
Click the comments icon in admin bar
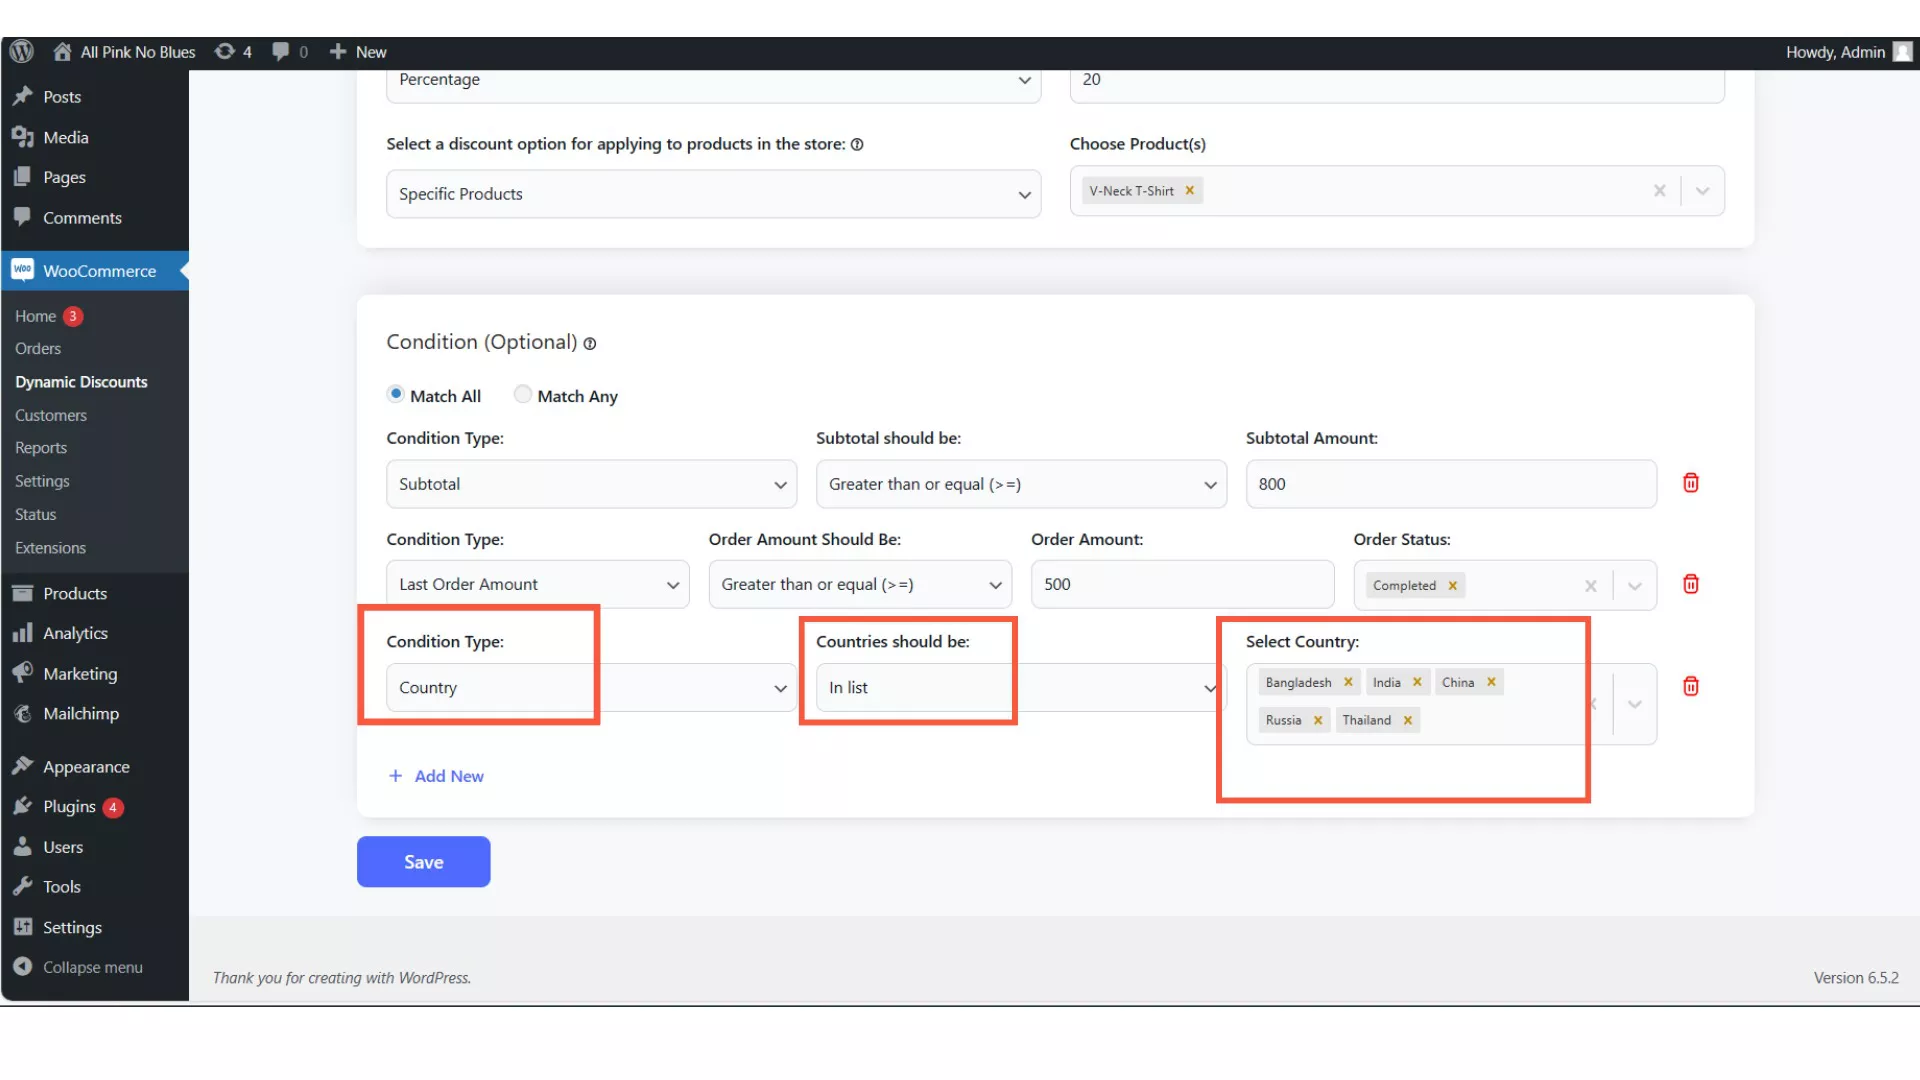280,51
